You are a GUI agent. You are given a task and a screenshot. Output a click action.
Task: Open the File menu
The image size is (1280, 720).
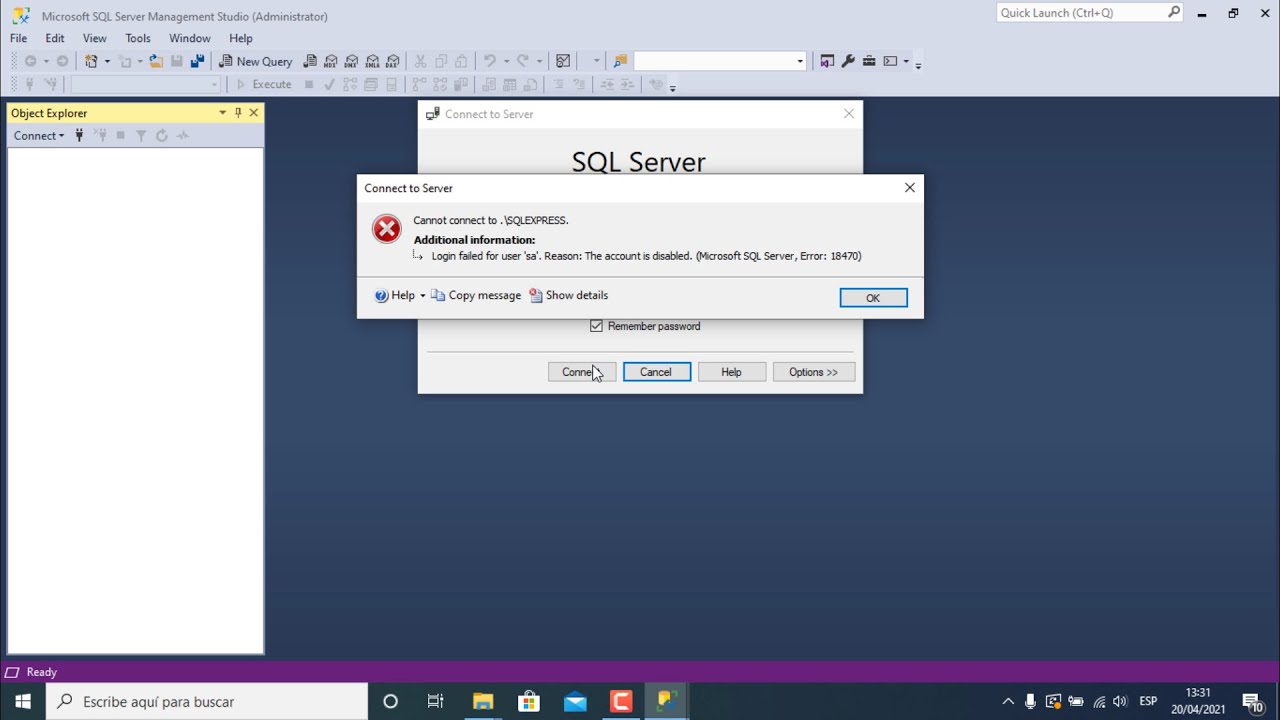[x=19, y=38]
